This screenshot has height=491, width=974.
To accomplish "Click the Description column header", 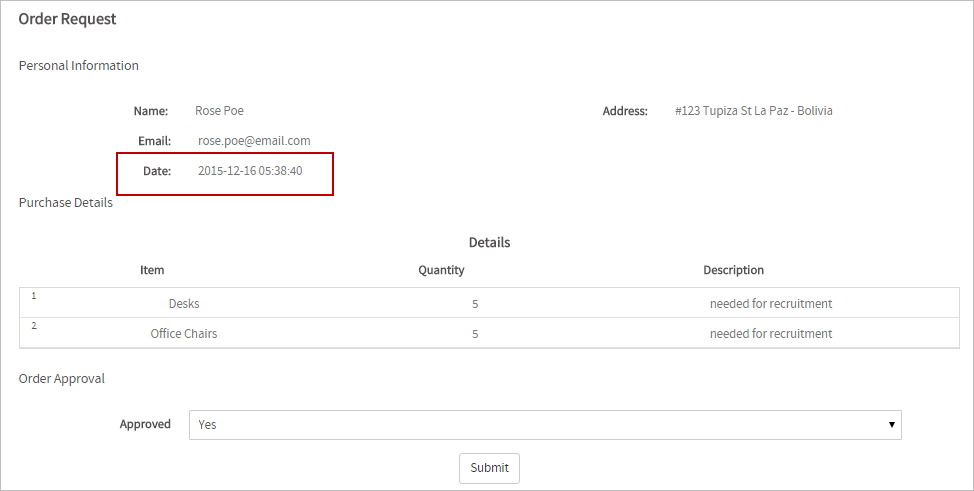I will 733,270.
